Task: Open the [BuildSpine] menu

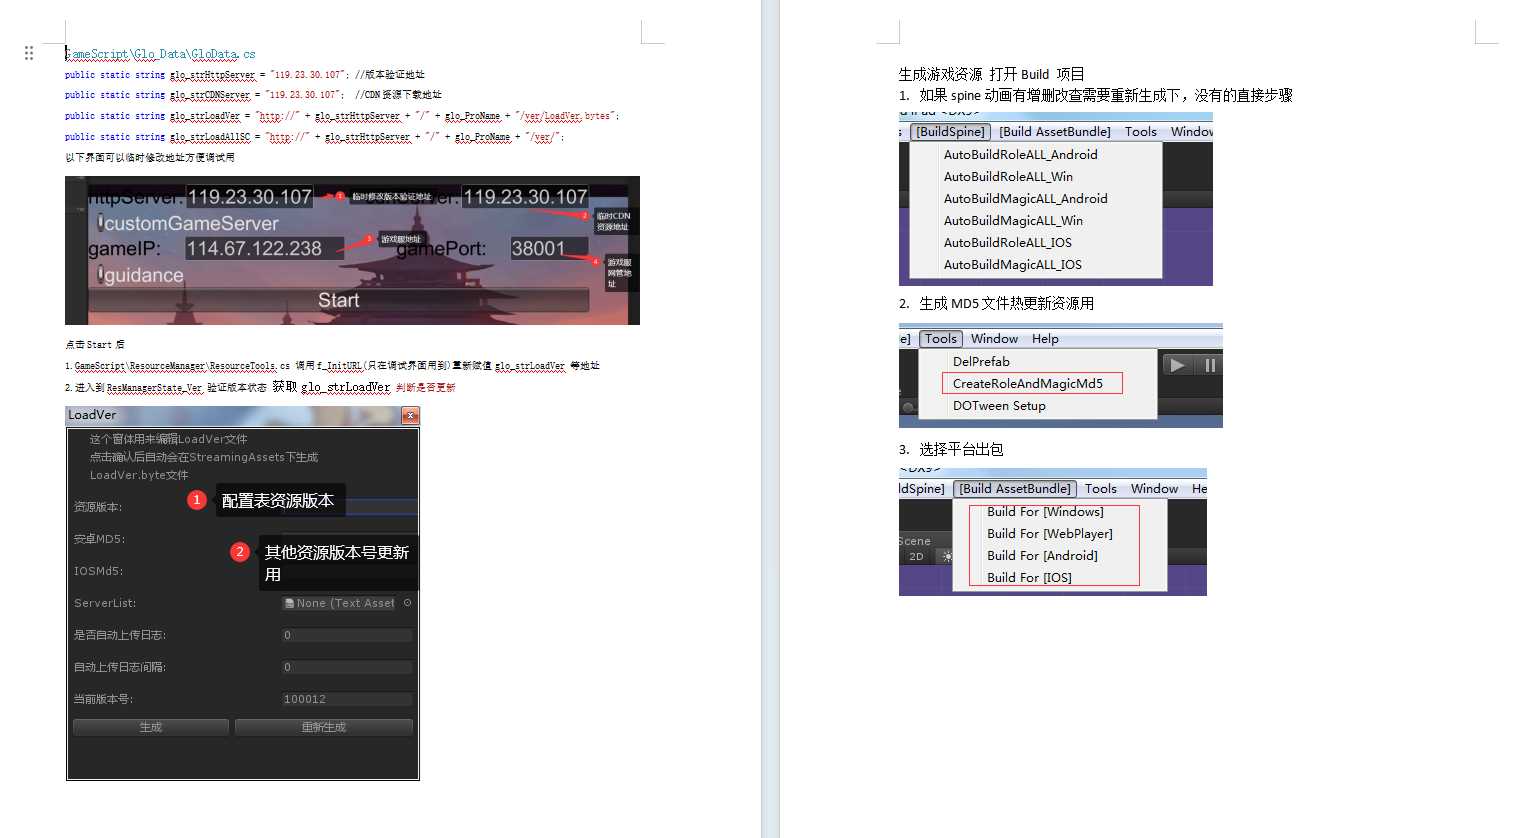Action: pyautogui.click(x=950, y=132)
